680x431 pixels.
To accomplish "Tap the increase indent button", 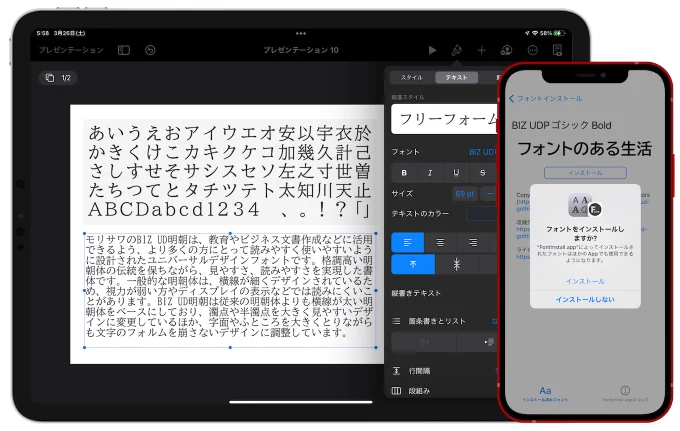I will (x=477, y=342).
